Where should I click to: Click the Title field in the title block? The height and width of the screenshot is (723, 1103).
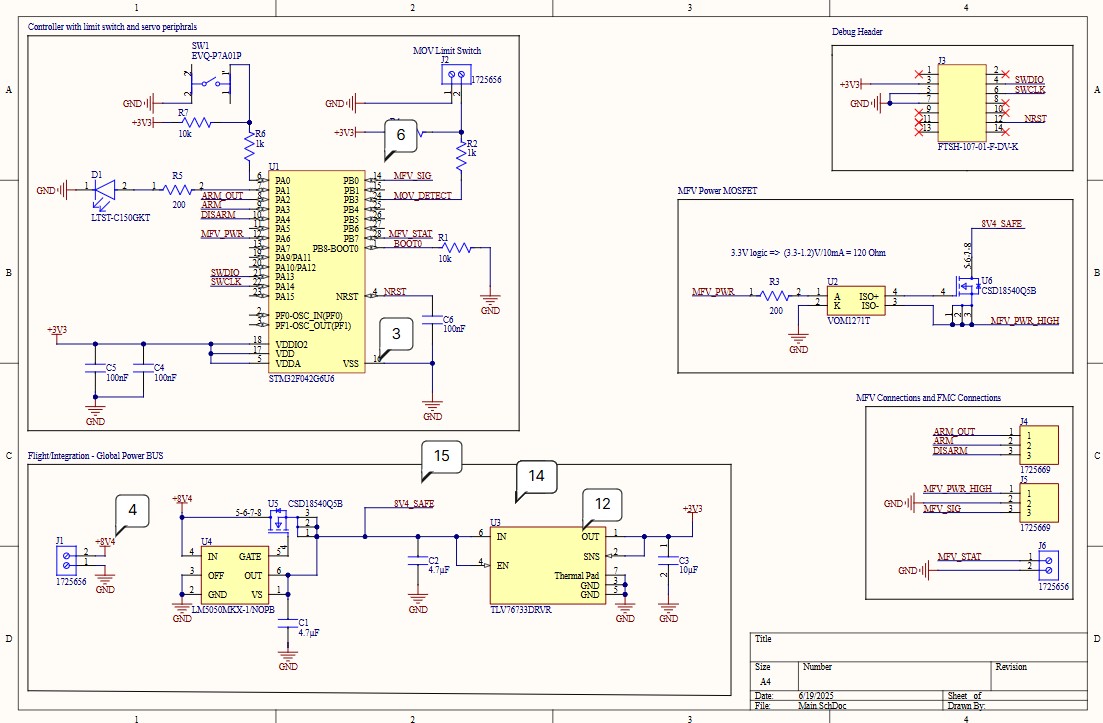tap(762, 639)
